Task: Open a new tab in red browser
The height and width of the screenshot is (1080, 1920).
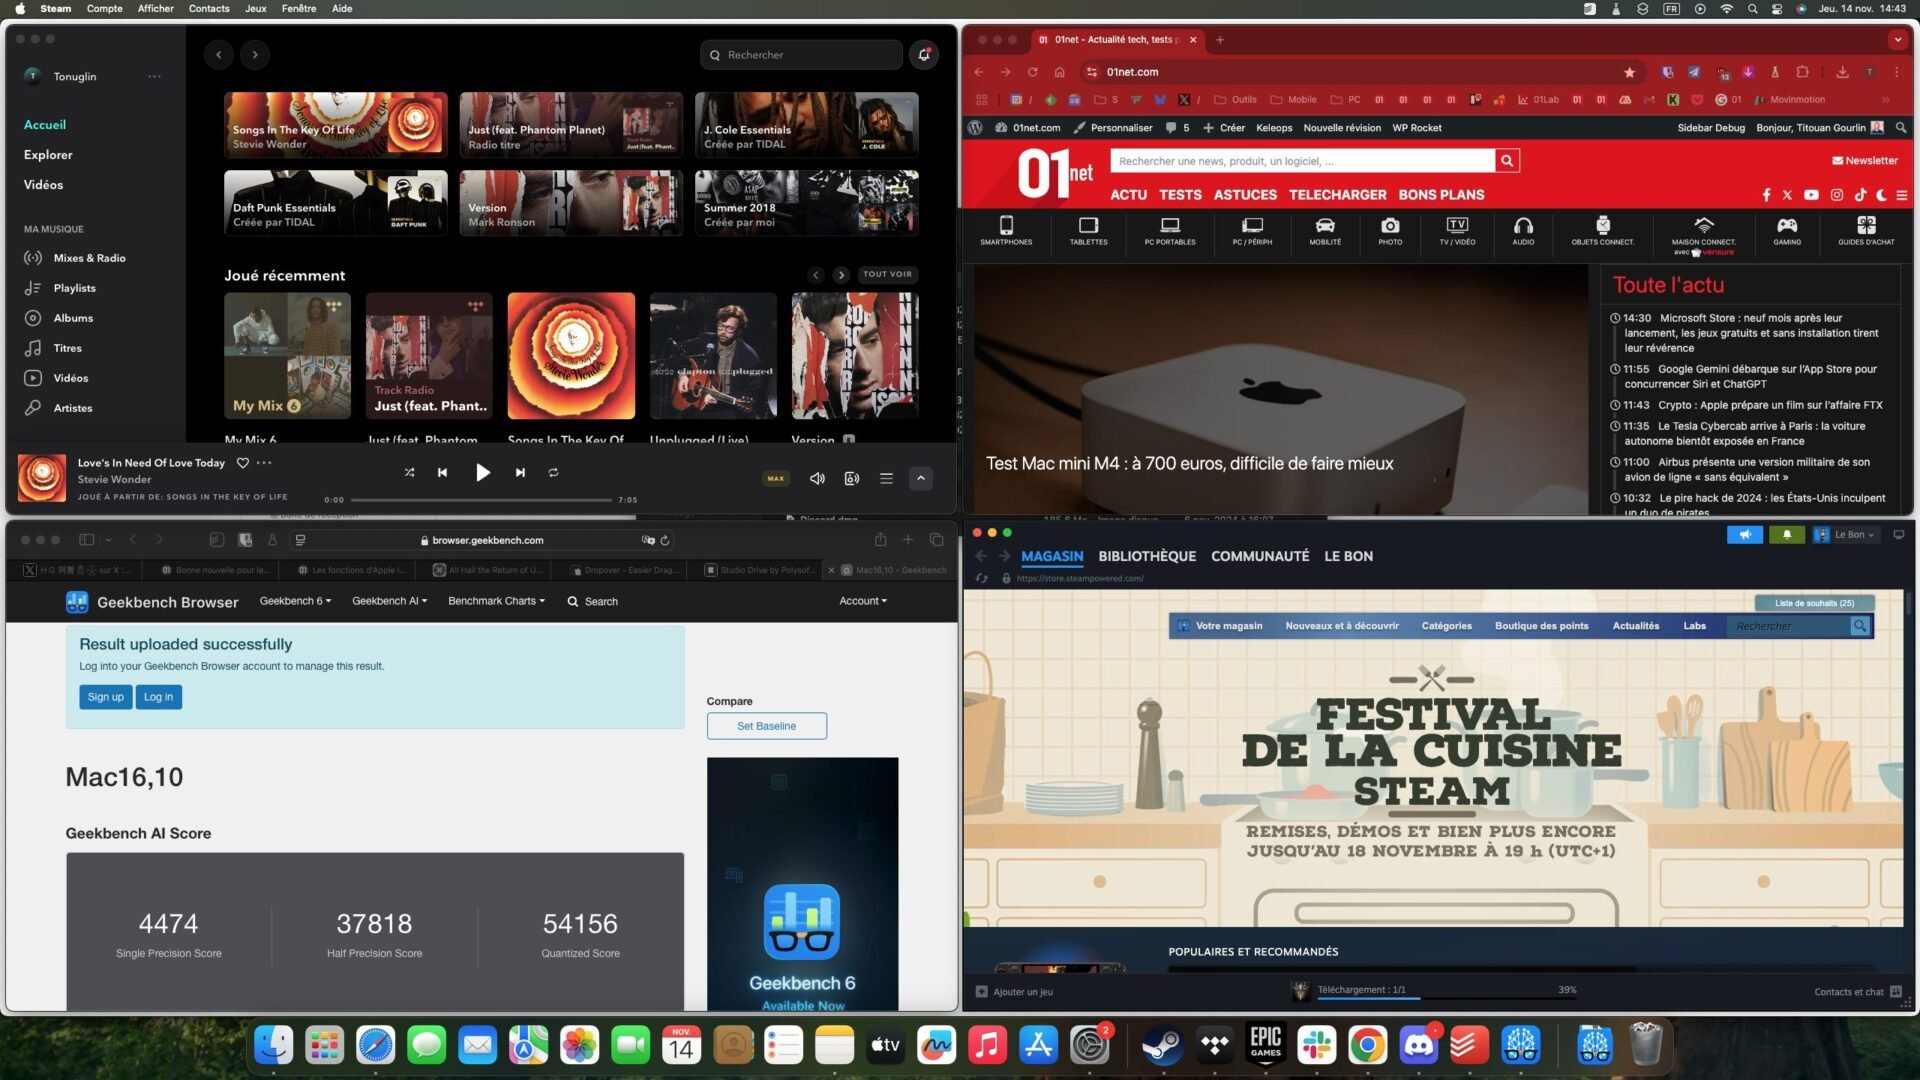Action: 1220,40
